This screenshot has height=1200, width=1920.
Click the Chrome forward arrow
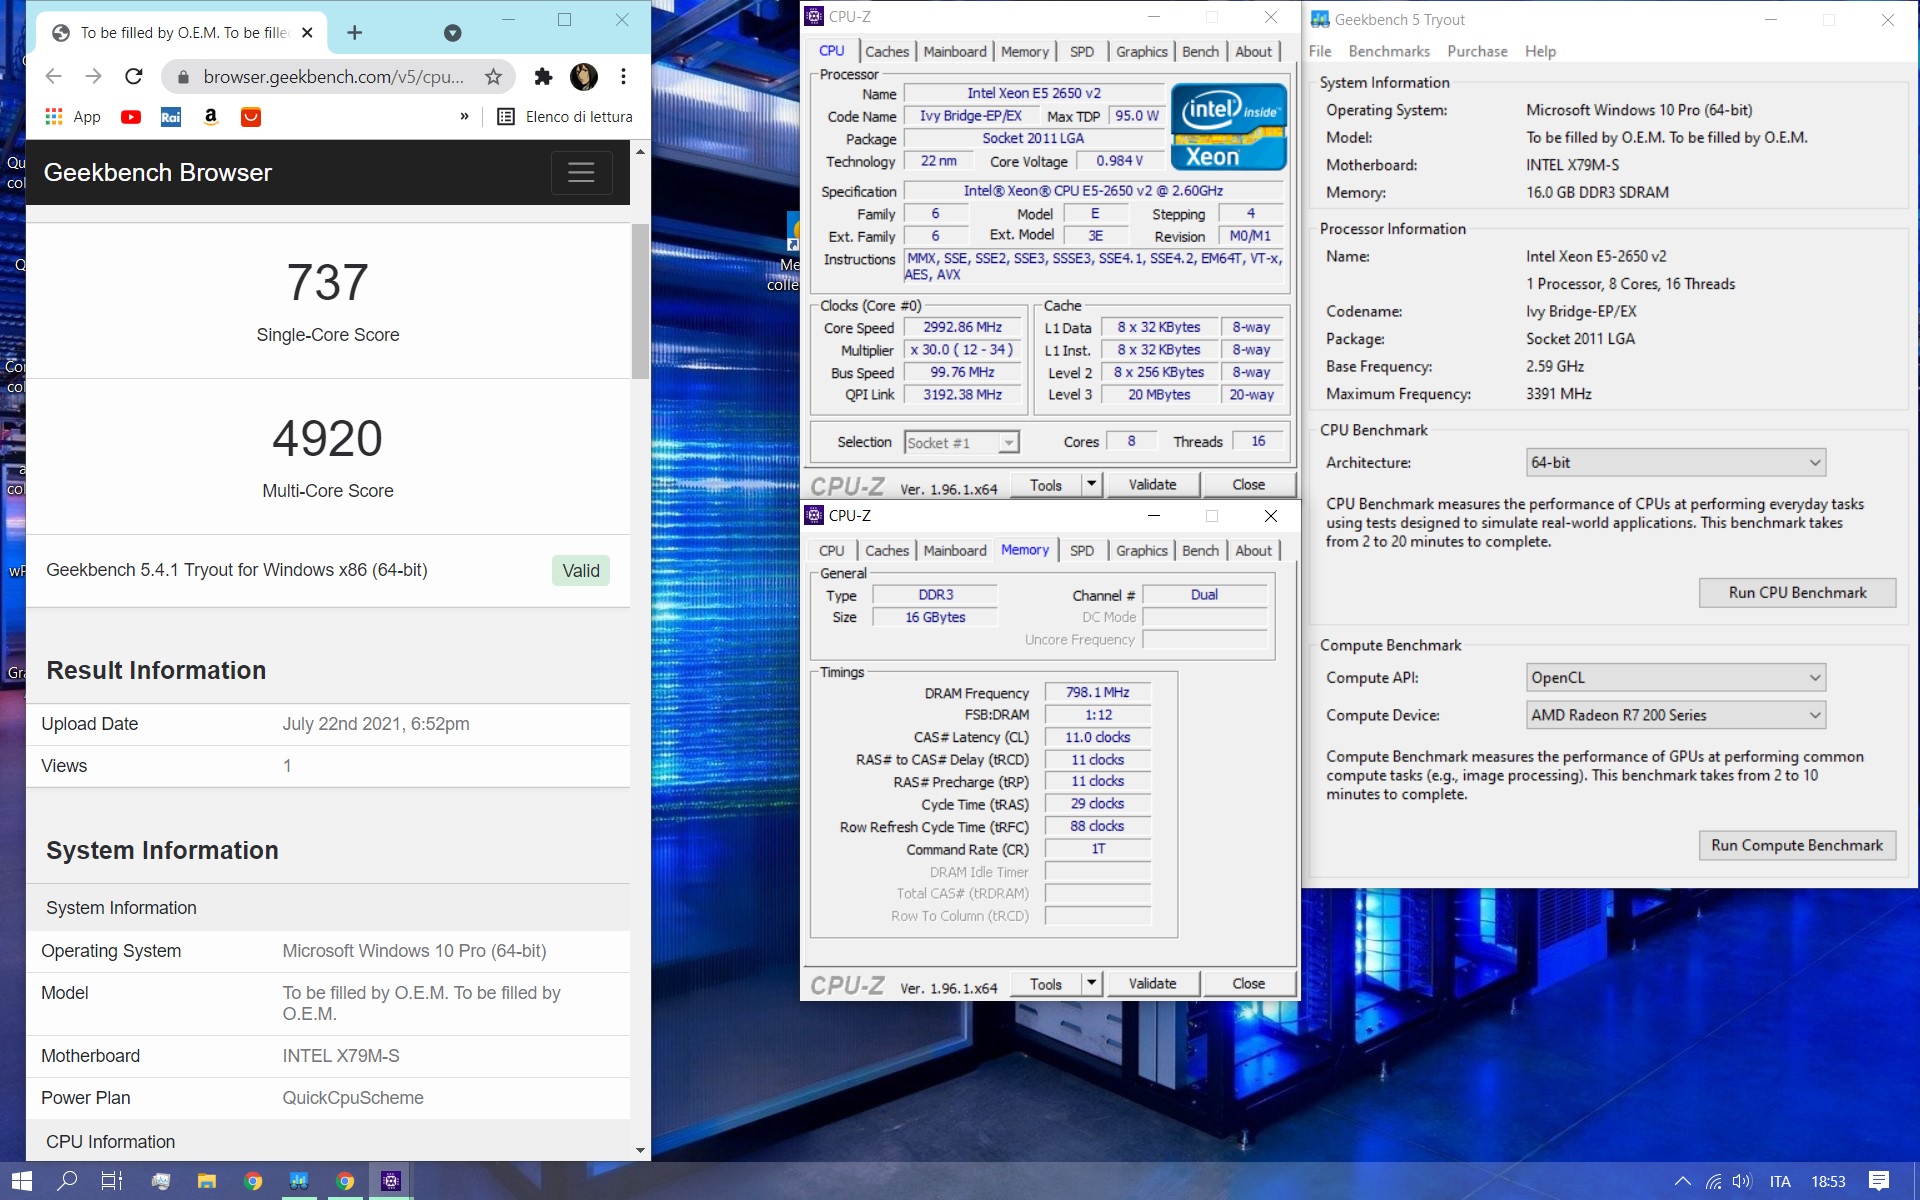pos(93,77)
